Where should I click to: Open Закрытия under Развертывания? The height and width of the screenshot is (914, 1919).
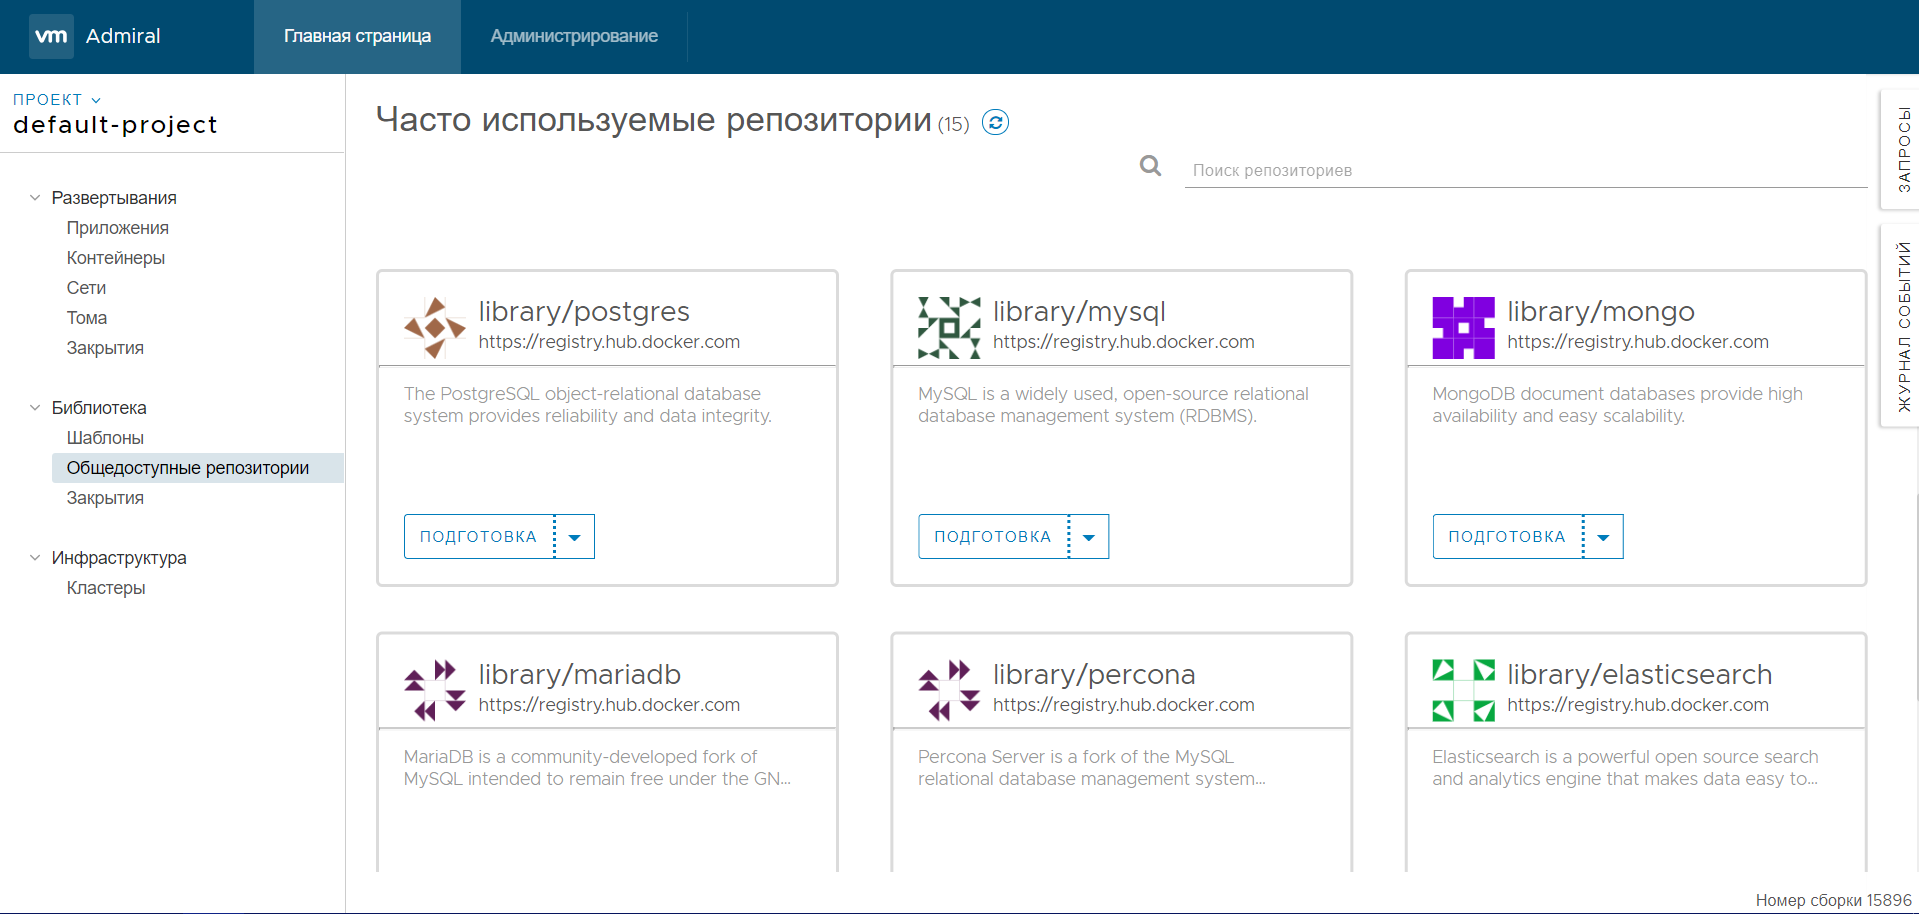(105, 348)
